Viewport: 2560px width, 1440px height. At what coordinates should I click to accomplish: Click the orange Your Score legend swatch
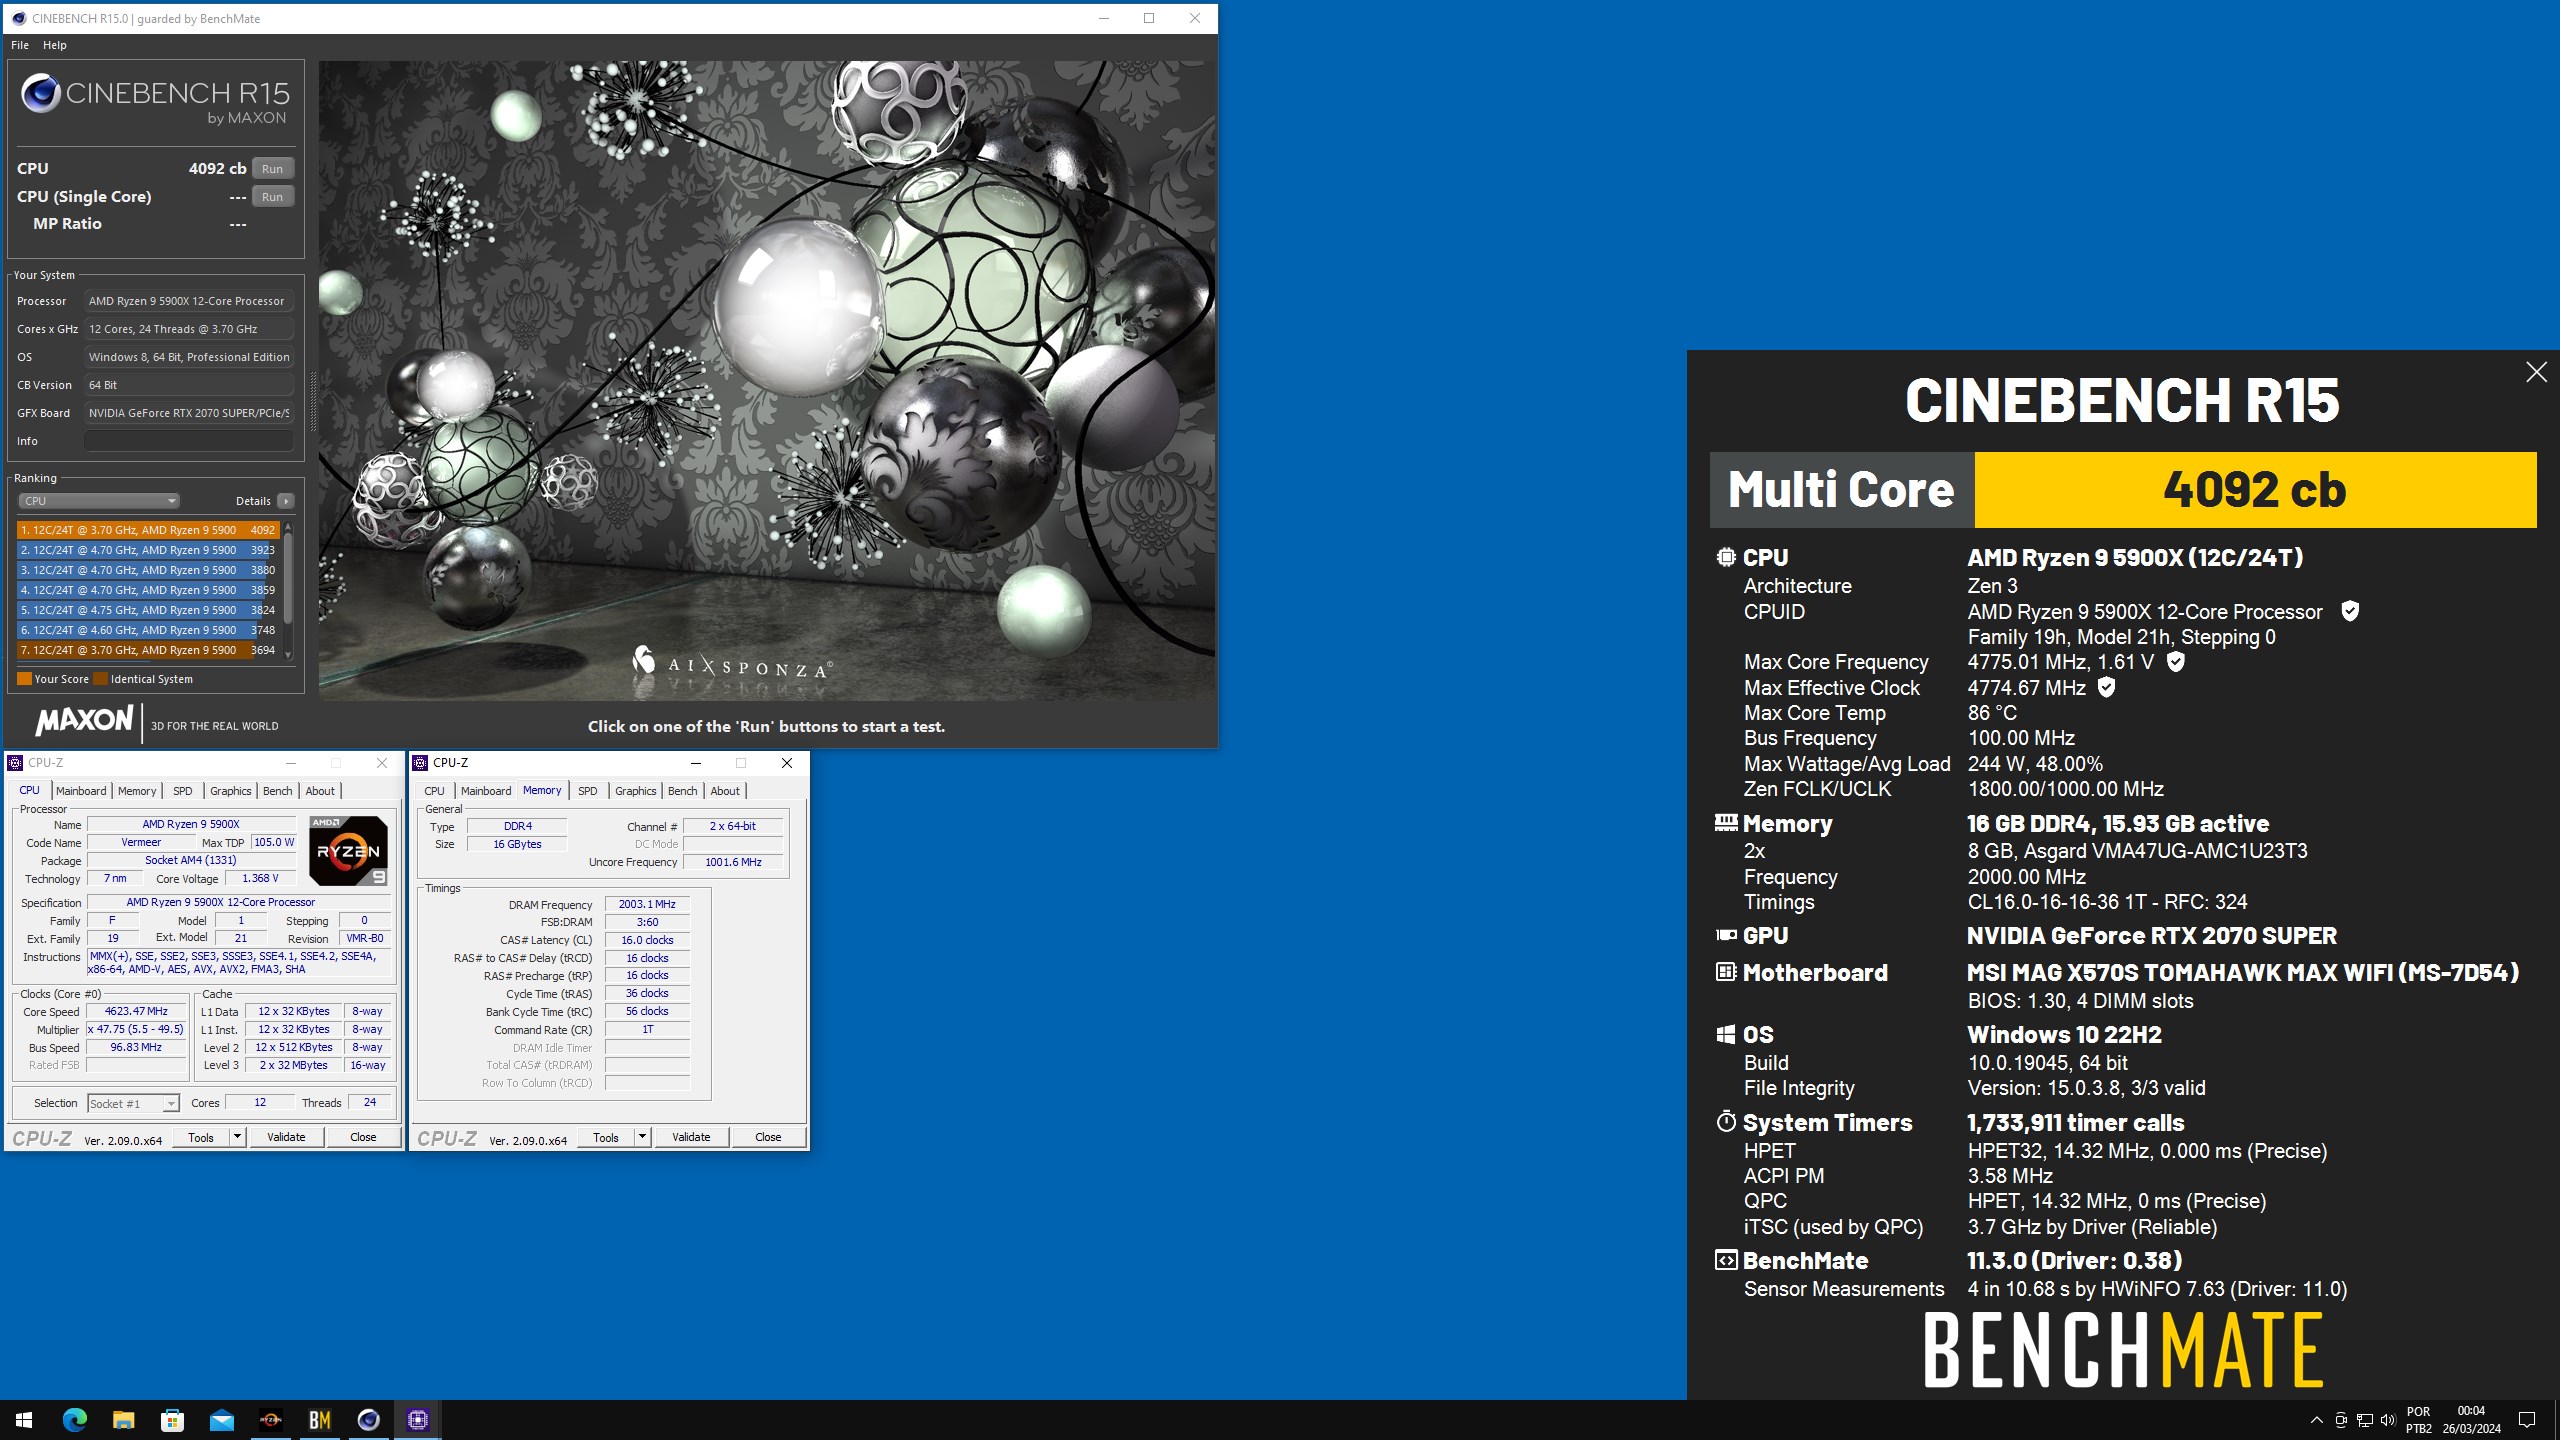click(24, 679)
